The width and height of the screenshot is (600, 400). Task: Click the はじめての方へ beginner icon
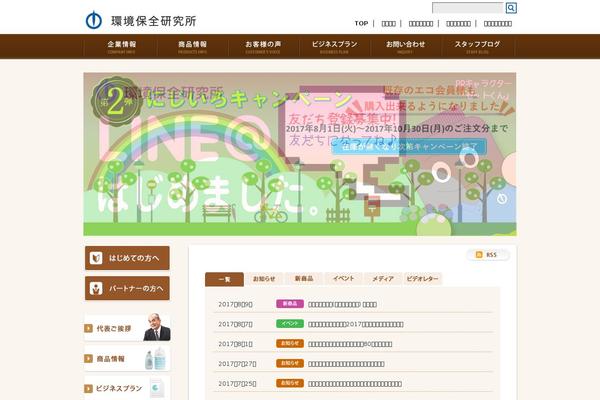(x=96, y=258)
